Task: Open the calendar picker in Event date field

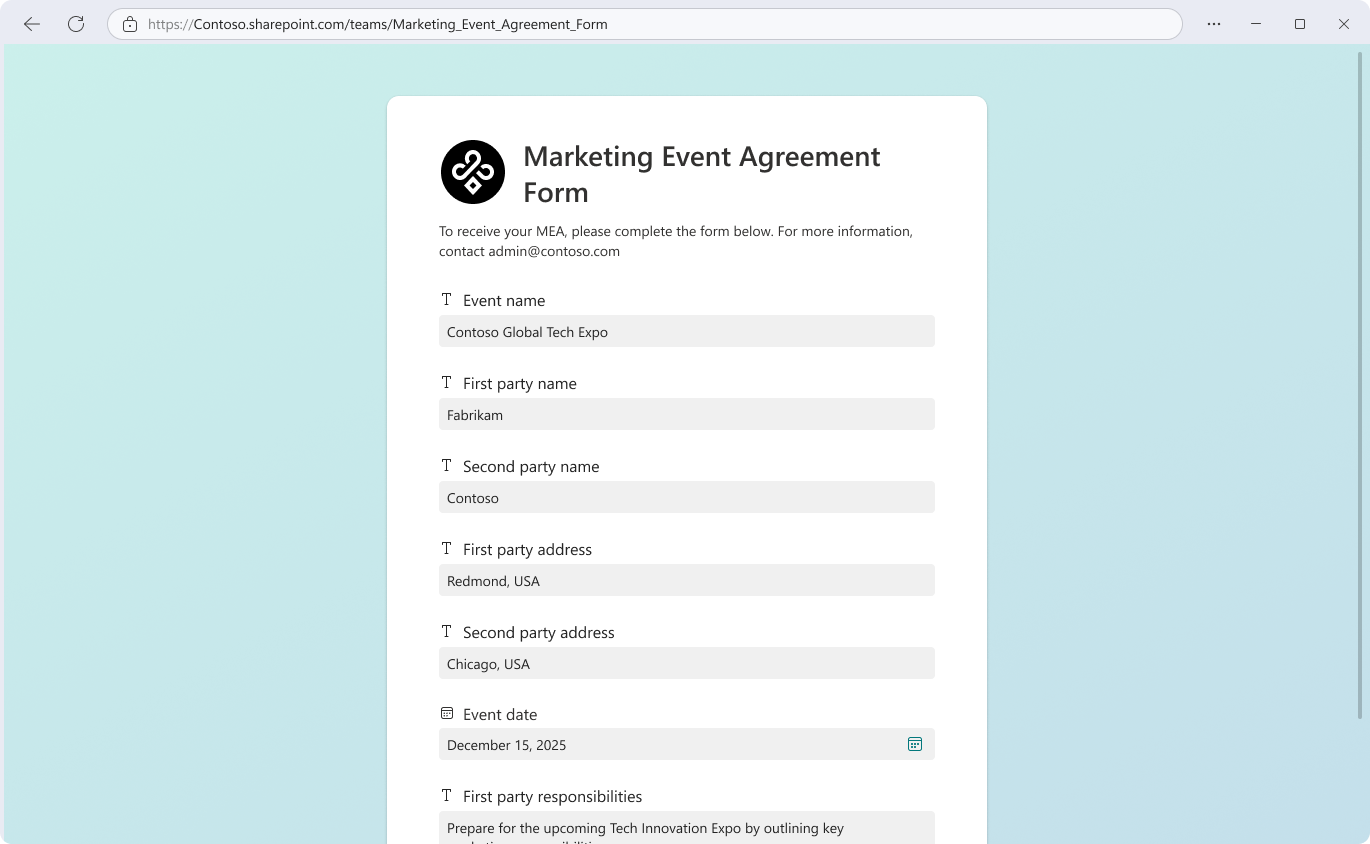Action: click(x=914, y=744)
